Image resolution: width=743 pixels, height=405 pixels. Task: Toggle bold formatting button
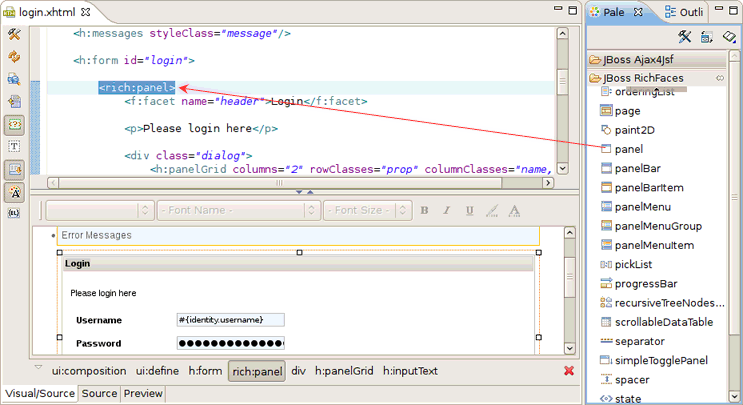[x=424, y=210]
